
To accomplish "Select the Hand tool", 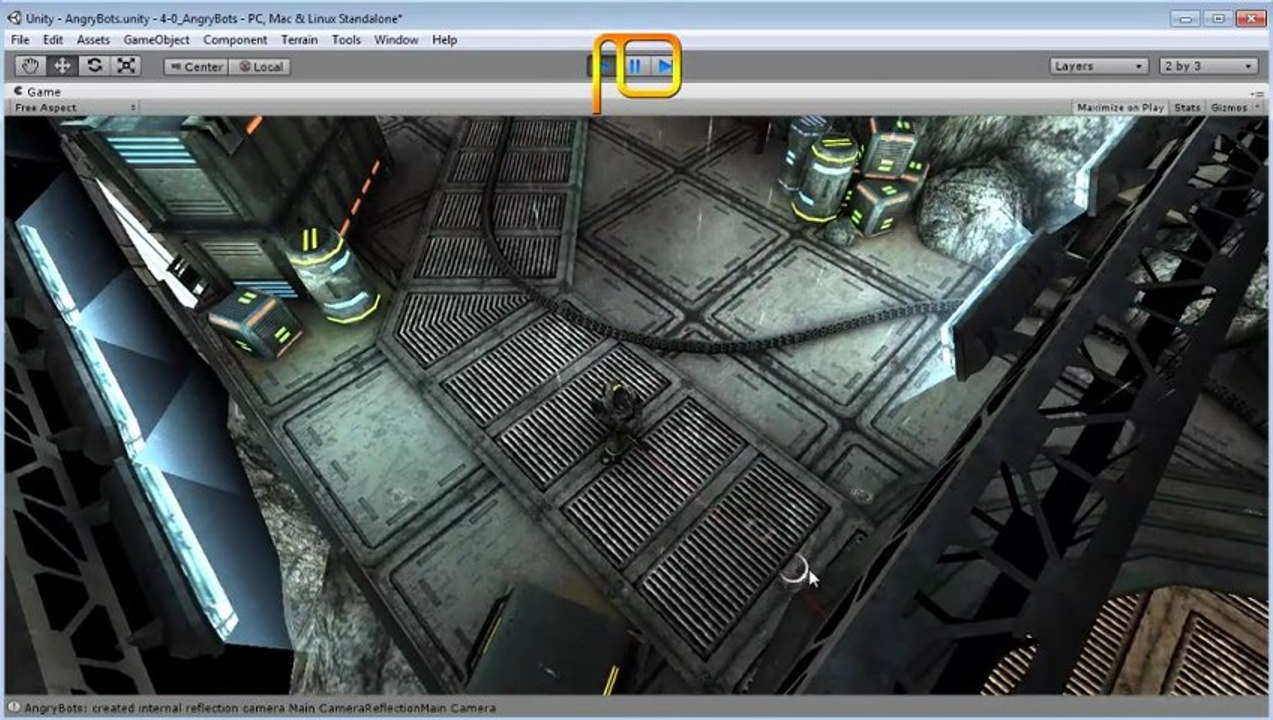I will 30,66.
